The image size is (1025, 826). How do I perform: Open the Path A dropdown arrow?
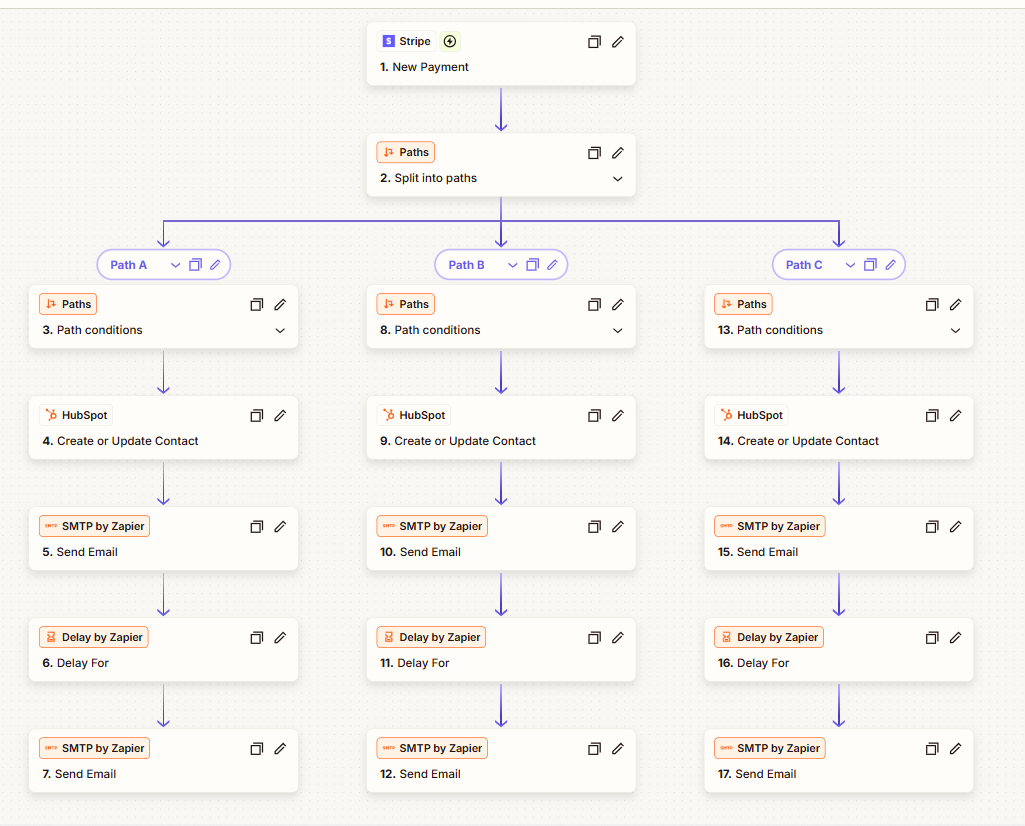pos(175,264)
